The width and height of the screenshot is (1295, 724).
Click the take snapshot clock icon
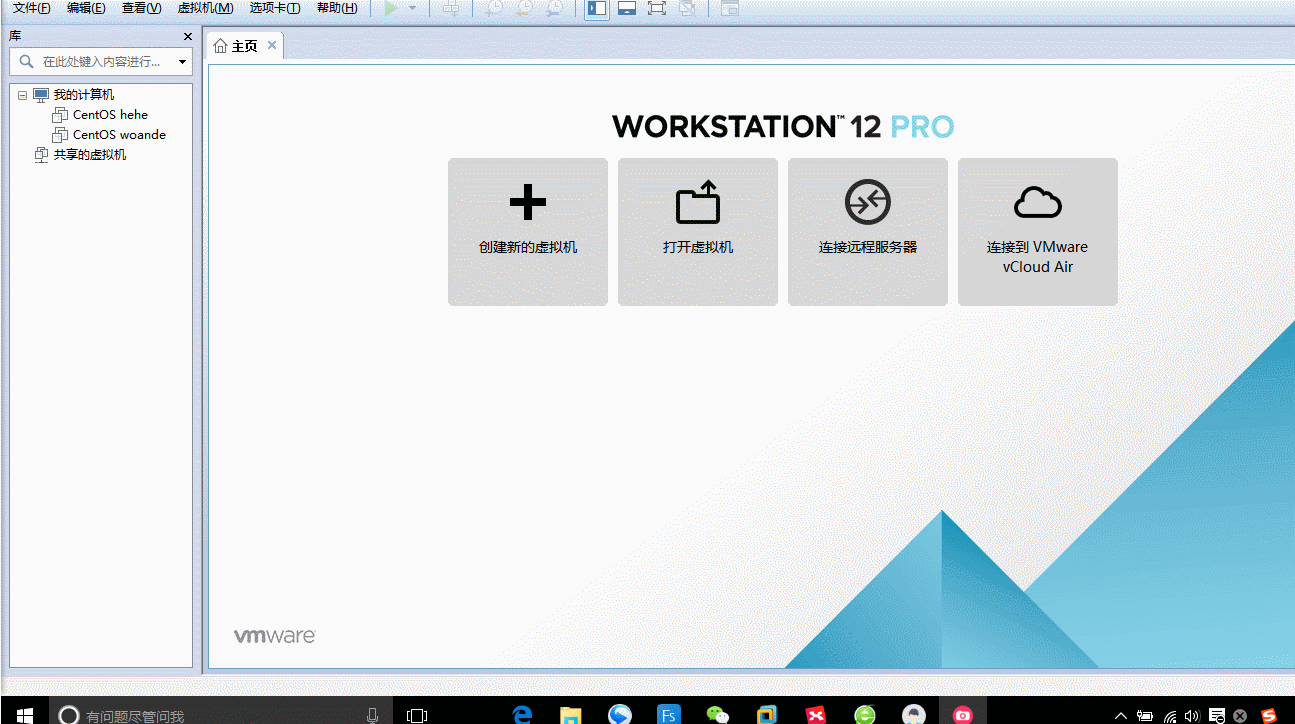pyautogui.click(x=494, y=8)
